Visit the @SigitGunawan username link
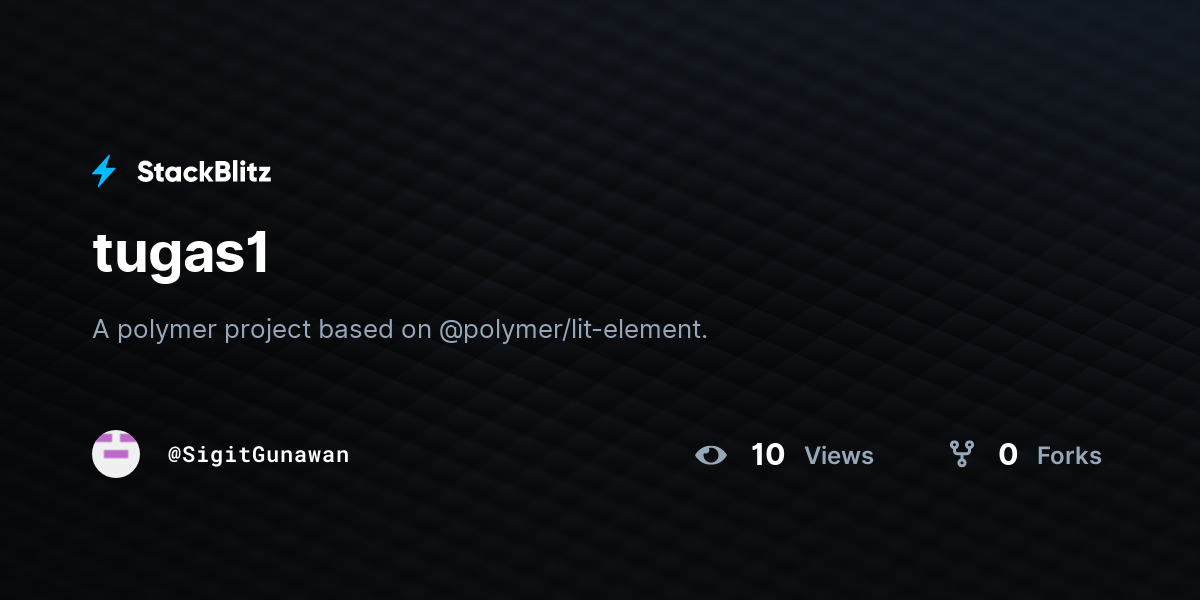The width and height of the screenshot is (1200, 600). tap(258, 455)
